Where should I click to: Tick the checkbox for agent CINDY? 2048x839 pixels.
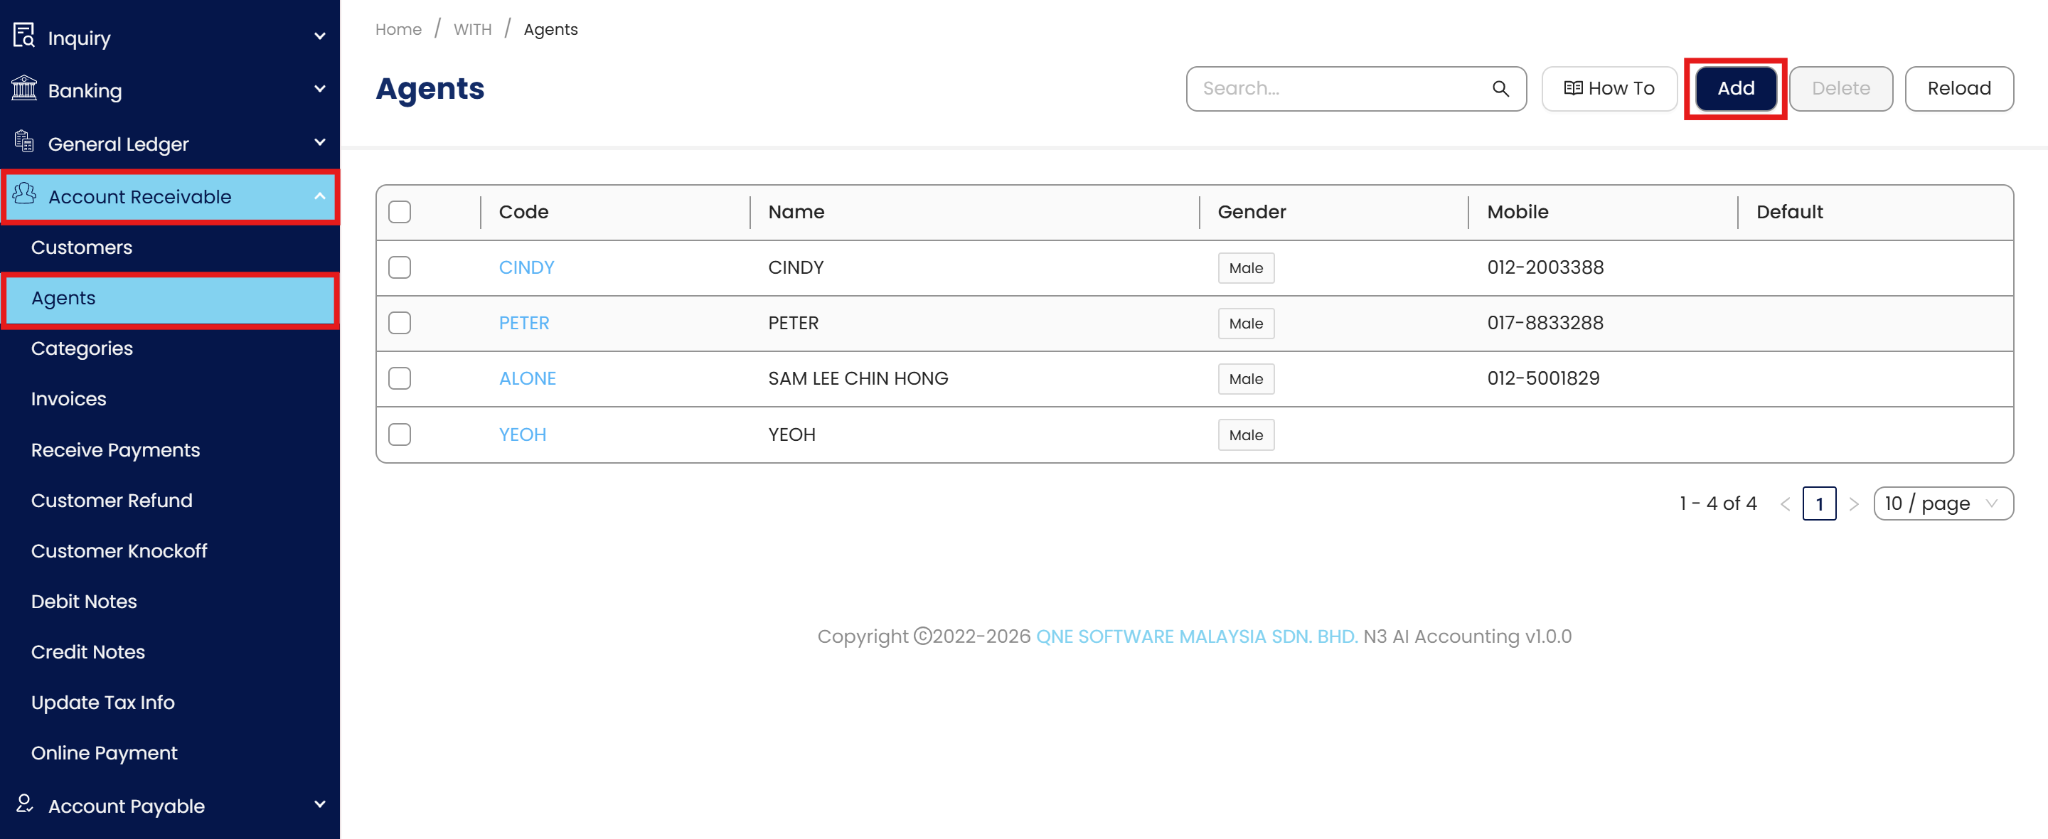tap(400, 268)
